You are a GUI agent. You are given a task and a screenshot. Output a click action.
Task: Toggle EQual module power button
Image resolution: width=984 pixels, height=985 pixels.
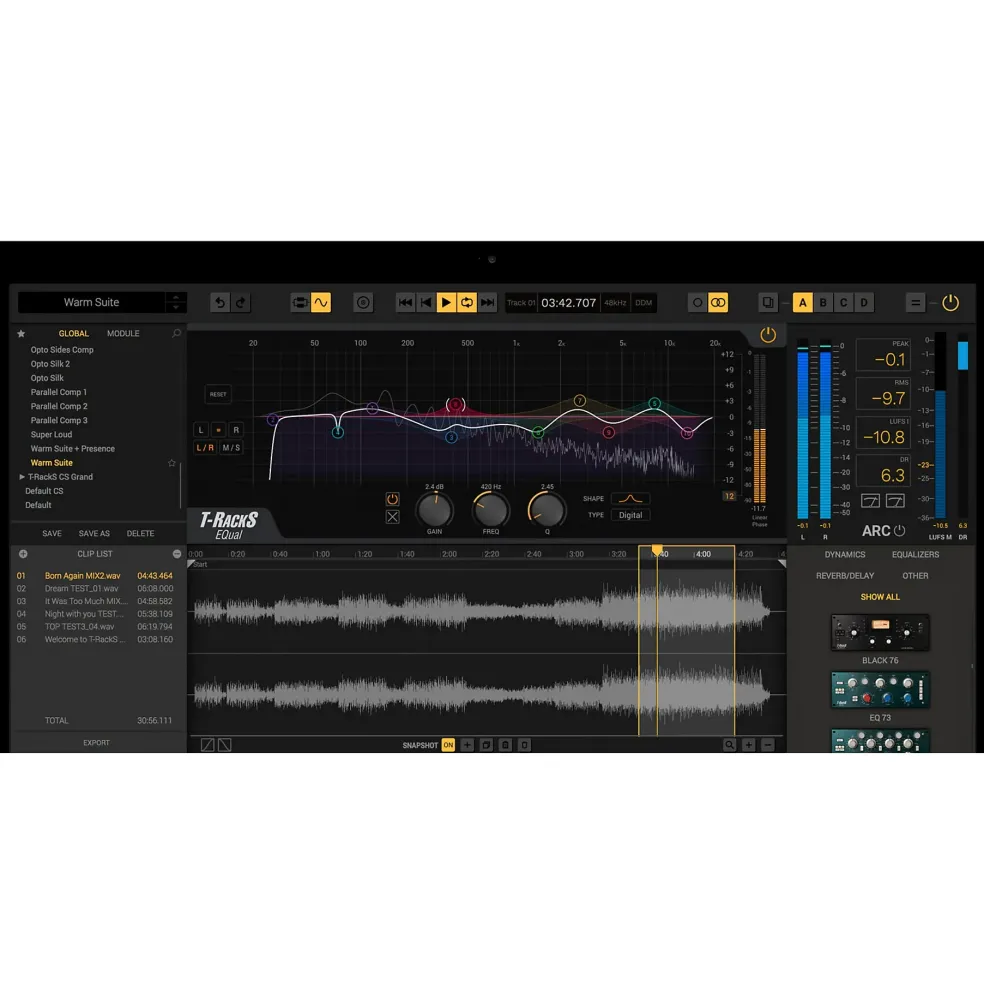768,335
